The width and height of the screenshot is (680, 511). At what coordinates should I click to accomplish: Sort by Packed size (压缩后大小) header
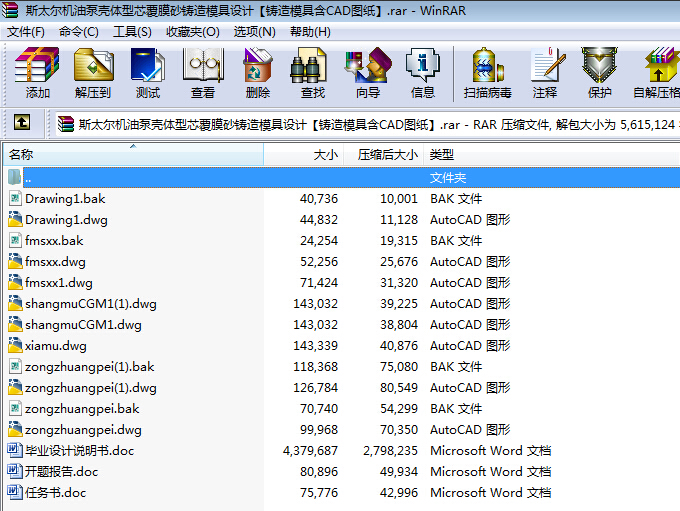(384, 154)
